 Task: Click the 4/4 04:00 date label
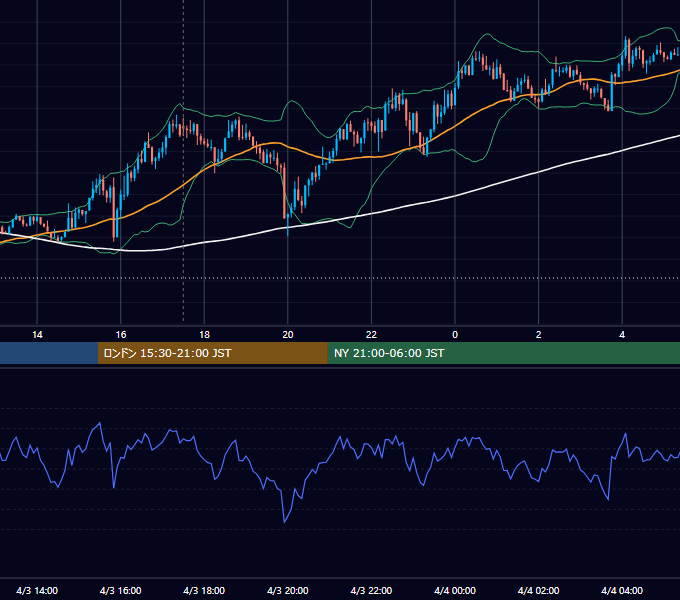tap(622, 590)
